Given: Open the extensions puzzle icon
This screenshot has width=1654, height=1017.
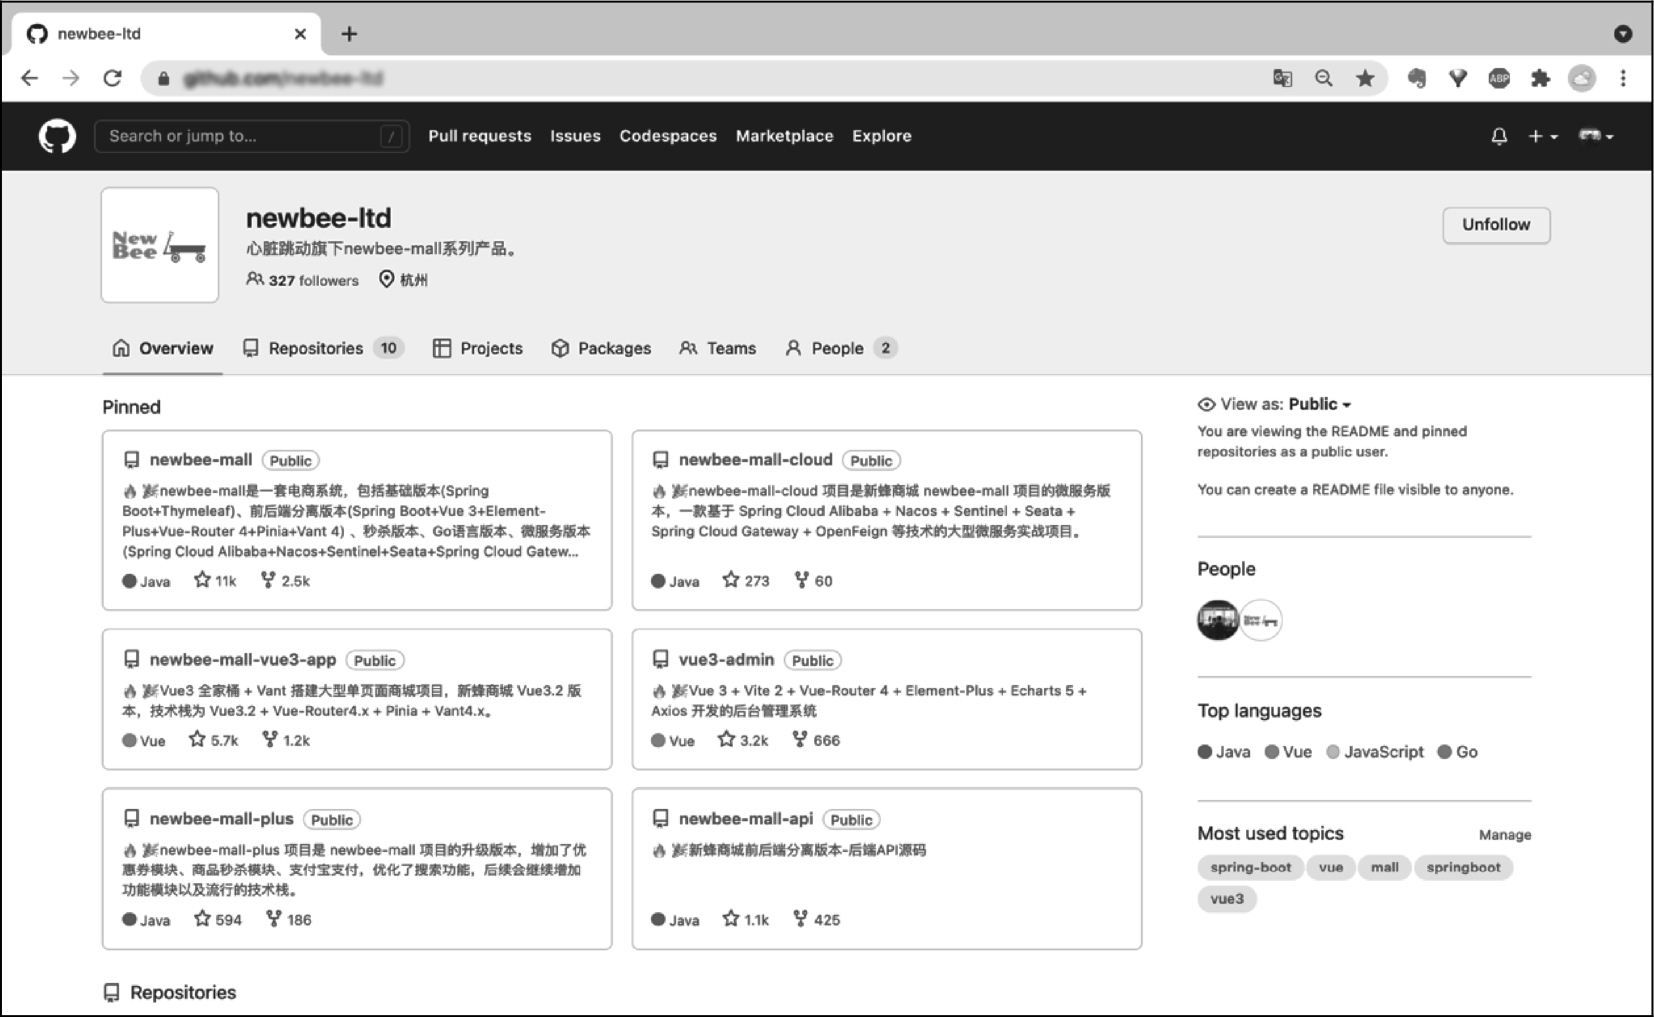Looking at the screenshot, I should pos(1540,78).
